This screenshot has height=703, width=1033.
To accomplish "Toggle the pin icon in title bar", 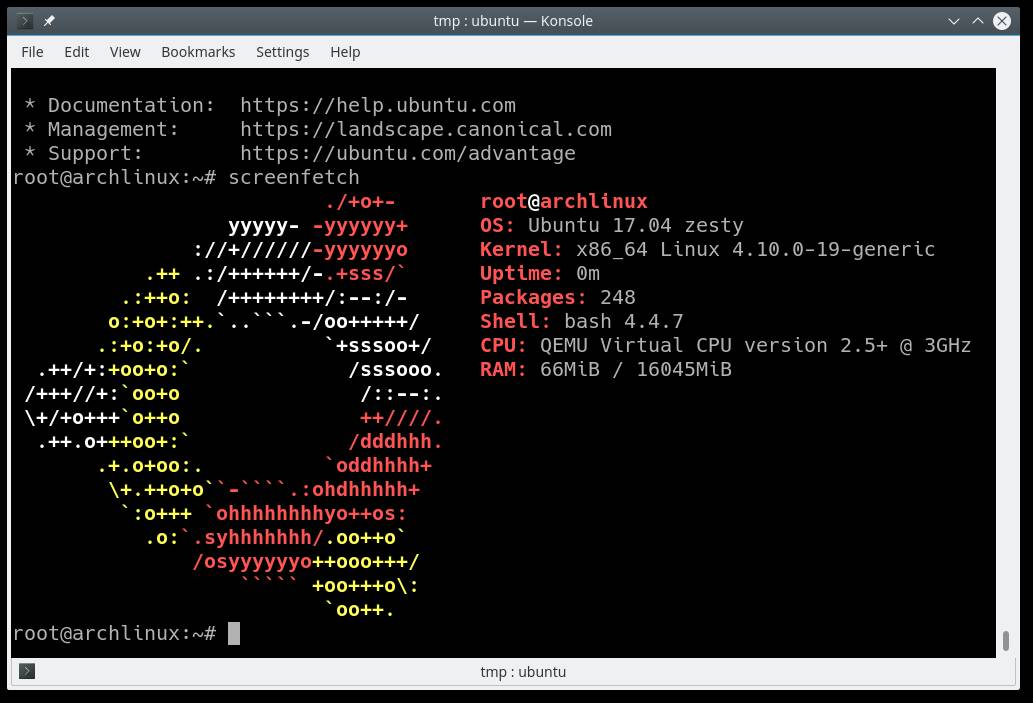I will pyautogui.click(x=49, y=21).
